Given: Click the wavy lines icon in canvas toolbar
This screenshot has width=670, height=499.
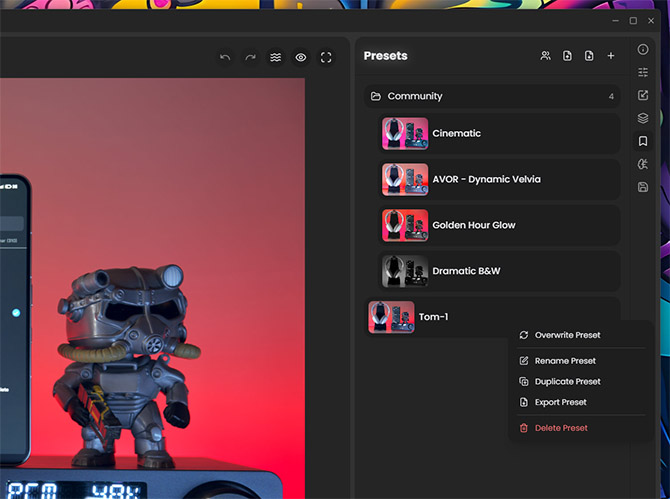Looking at the screenshot, I should [x=275, y=57].
